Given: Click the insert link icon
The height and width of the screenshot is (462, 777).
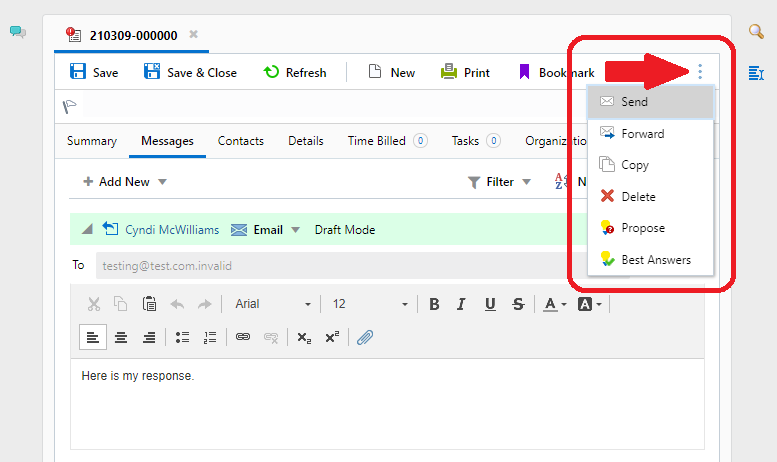Looking at the screenshot, I should click(243, 337).
